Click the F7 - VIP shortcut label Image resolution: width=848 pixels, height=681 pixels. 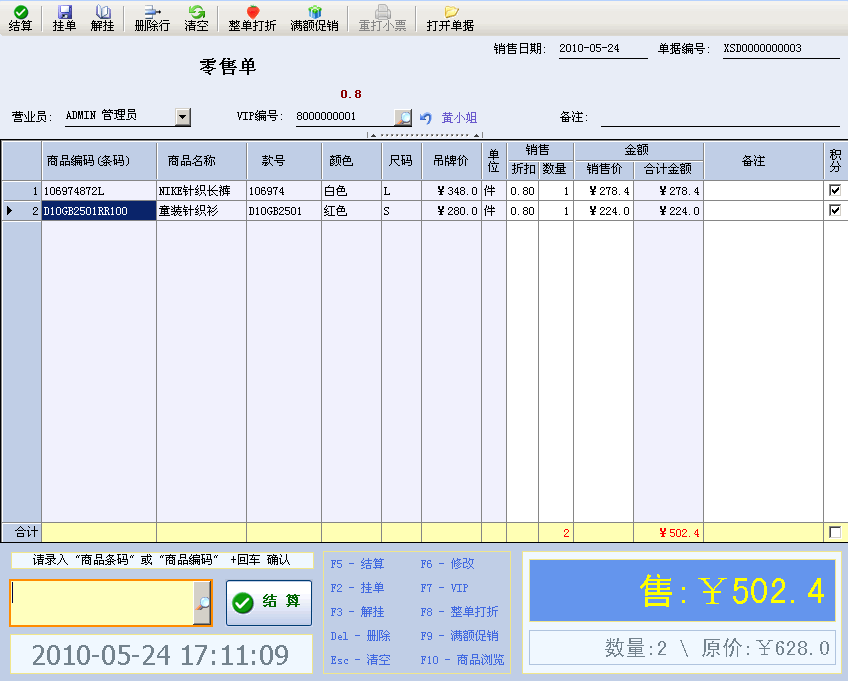click(x=445, y=588)
